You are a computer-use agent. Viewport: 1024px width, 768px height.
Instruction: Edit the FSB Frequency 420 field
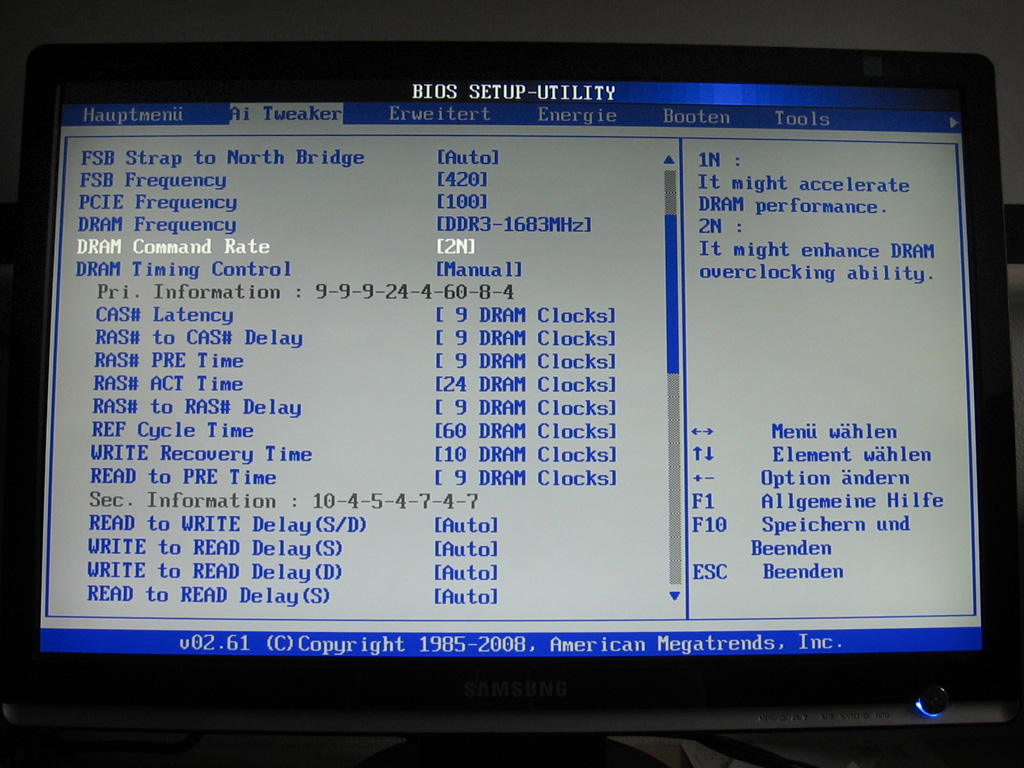462,180
